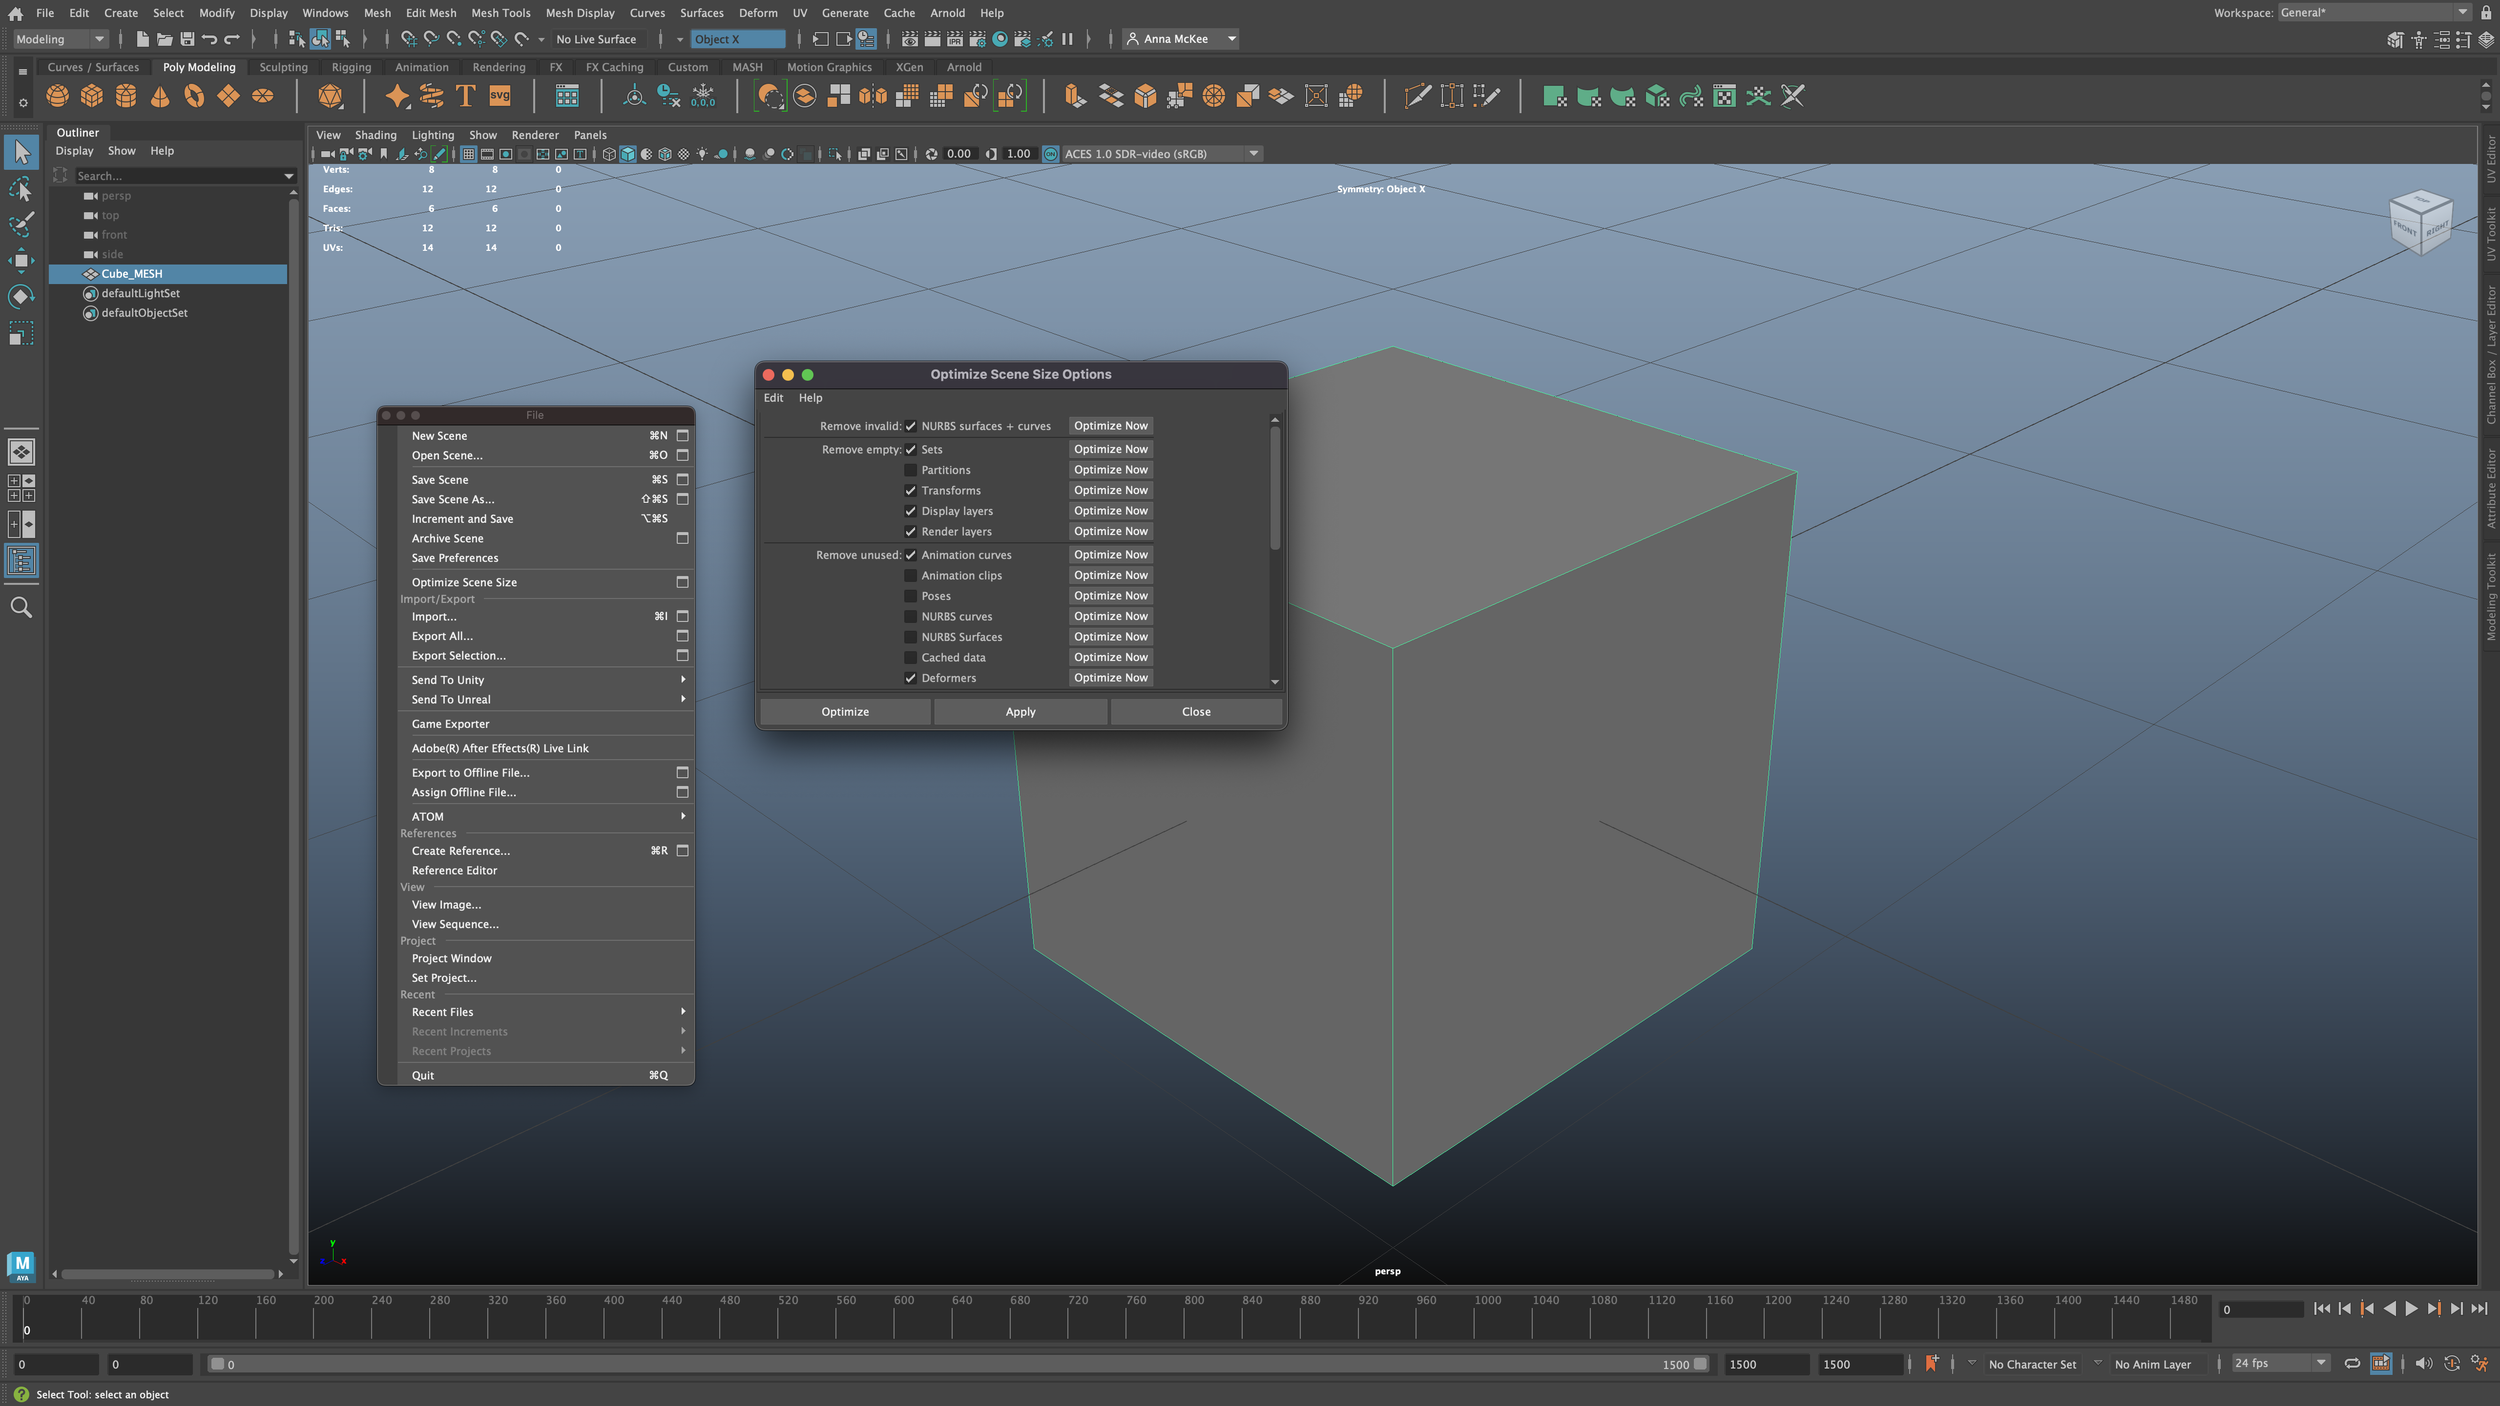
Task: Open the 24 fps frame rate dropdown
Action: [2280, 1363]
